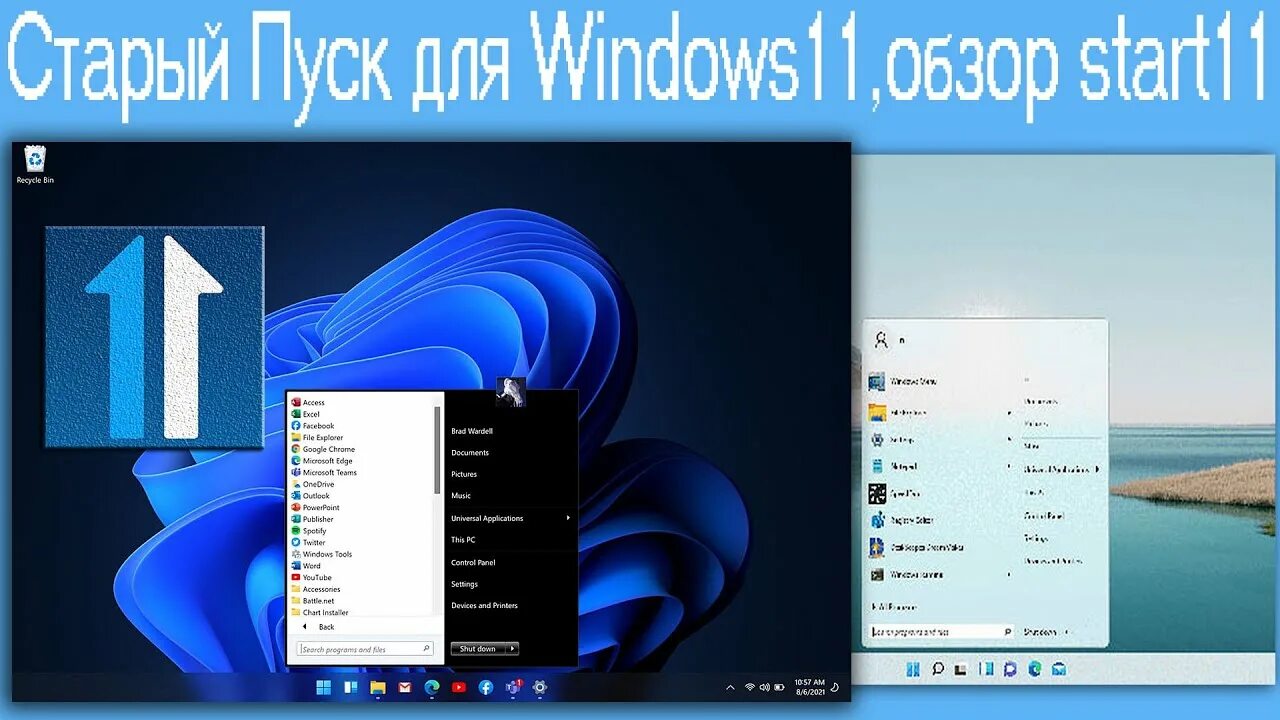
Task: Expand the Accessories folder
Action: point(316,589)
